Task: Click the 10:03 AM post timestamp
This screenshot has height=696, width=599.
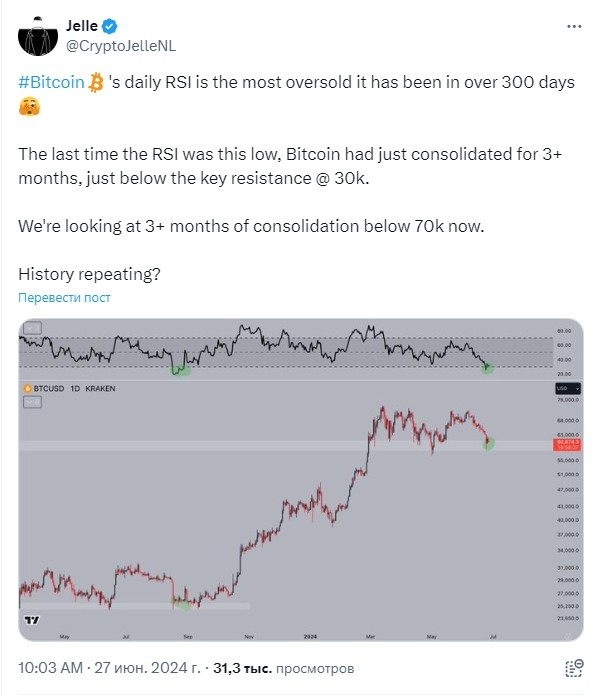Action: pos(50,668)
